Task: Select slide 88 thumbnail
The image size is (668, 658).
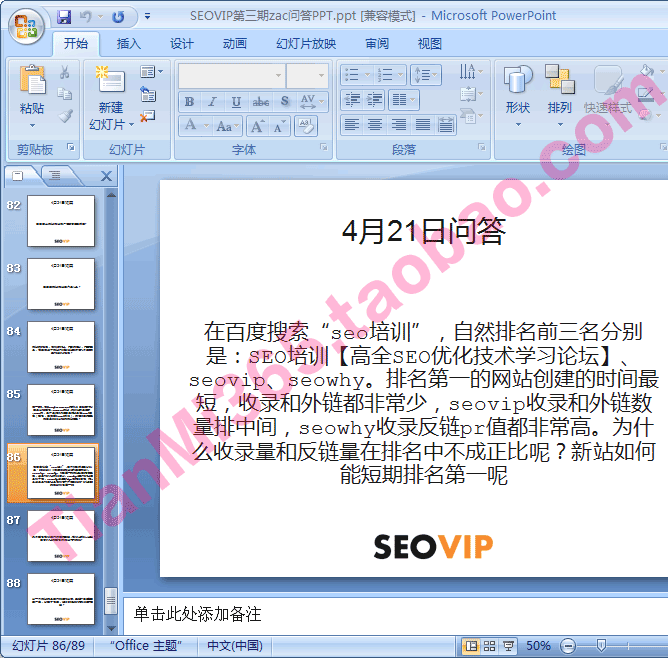Action: (61, 599)
